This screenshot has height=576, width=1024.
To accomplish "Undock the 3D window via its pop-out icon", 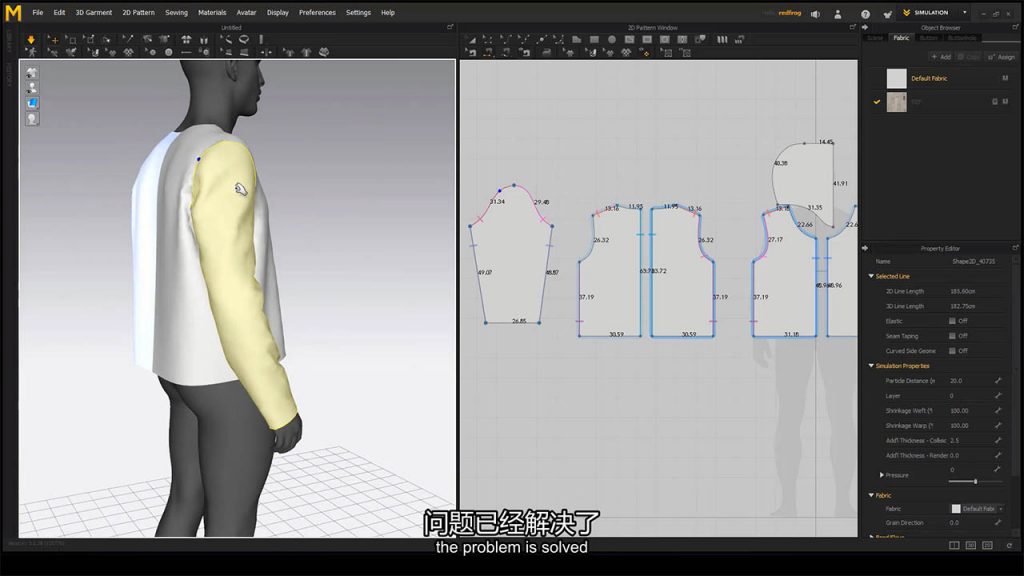I will (450, 27).
